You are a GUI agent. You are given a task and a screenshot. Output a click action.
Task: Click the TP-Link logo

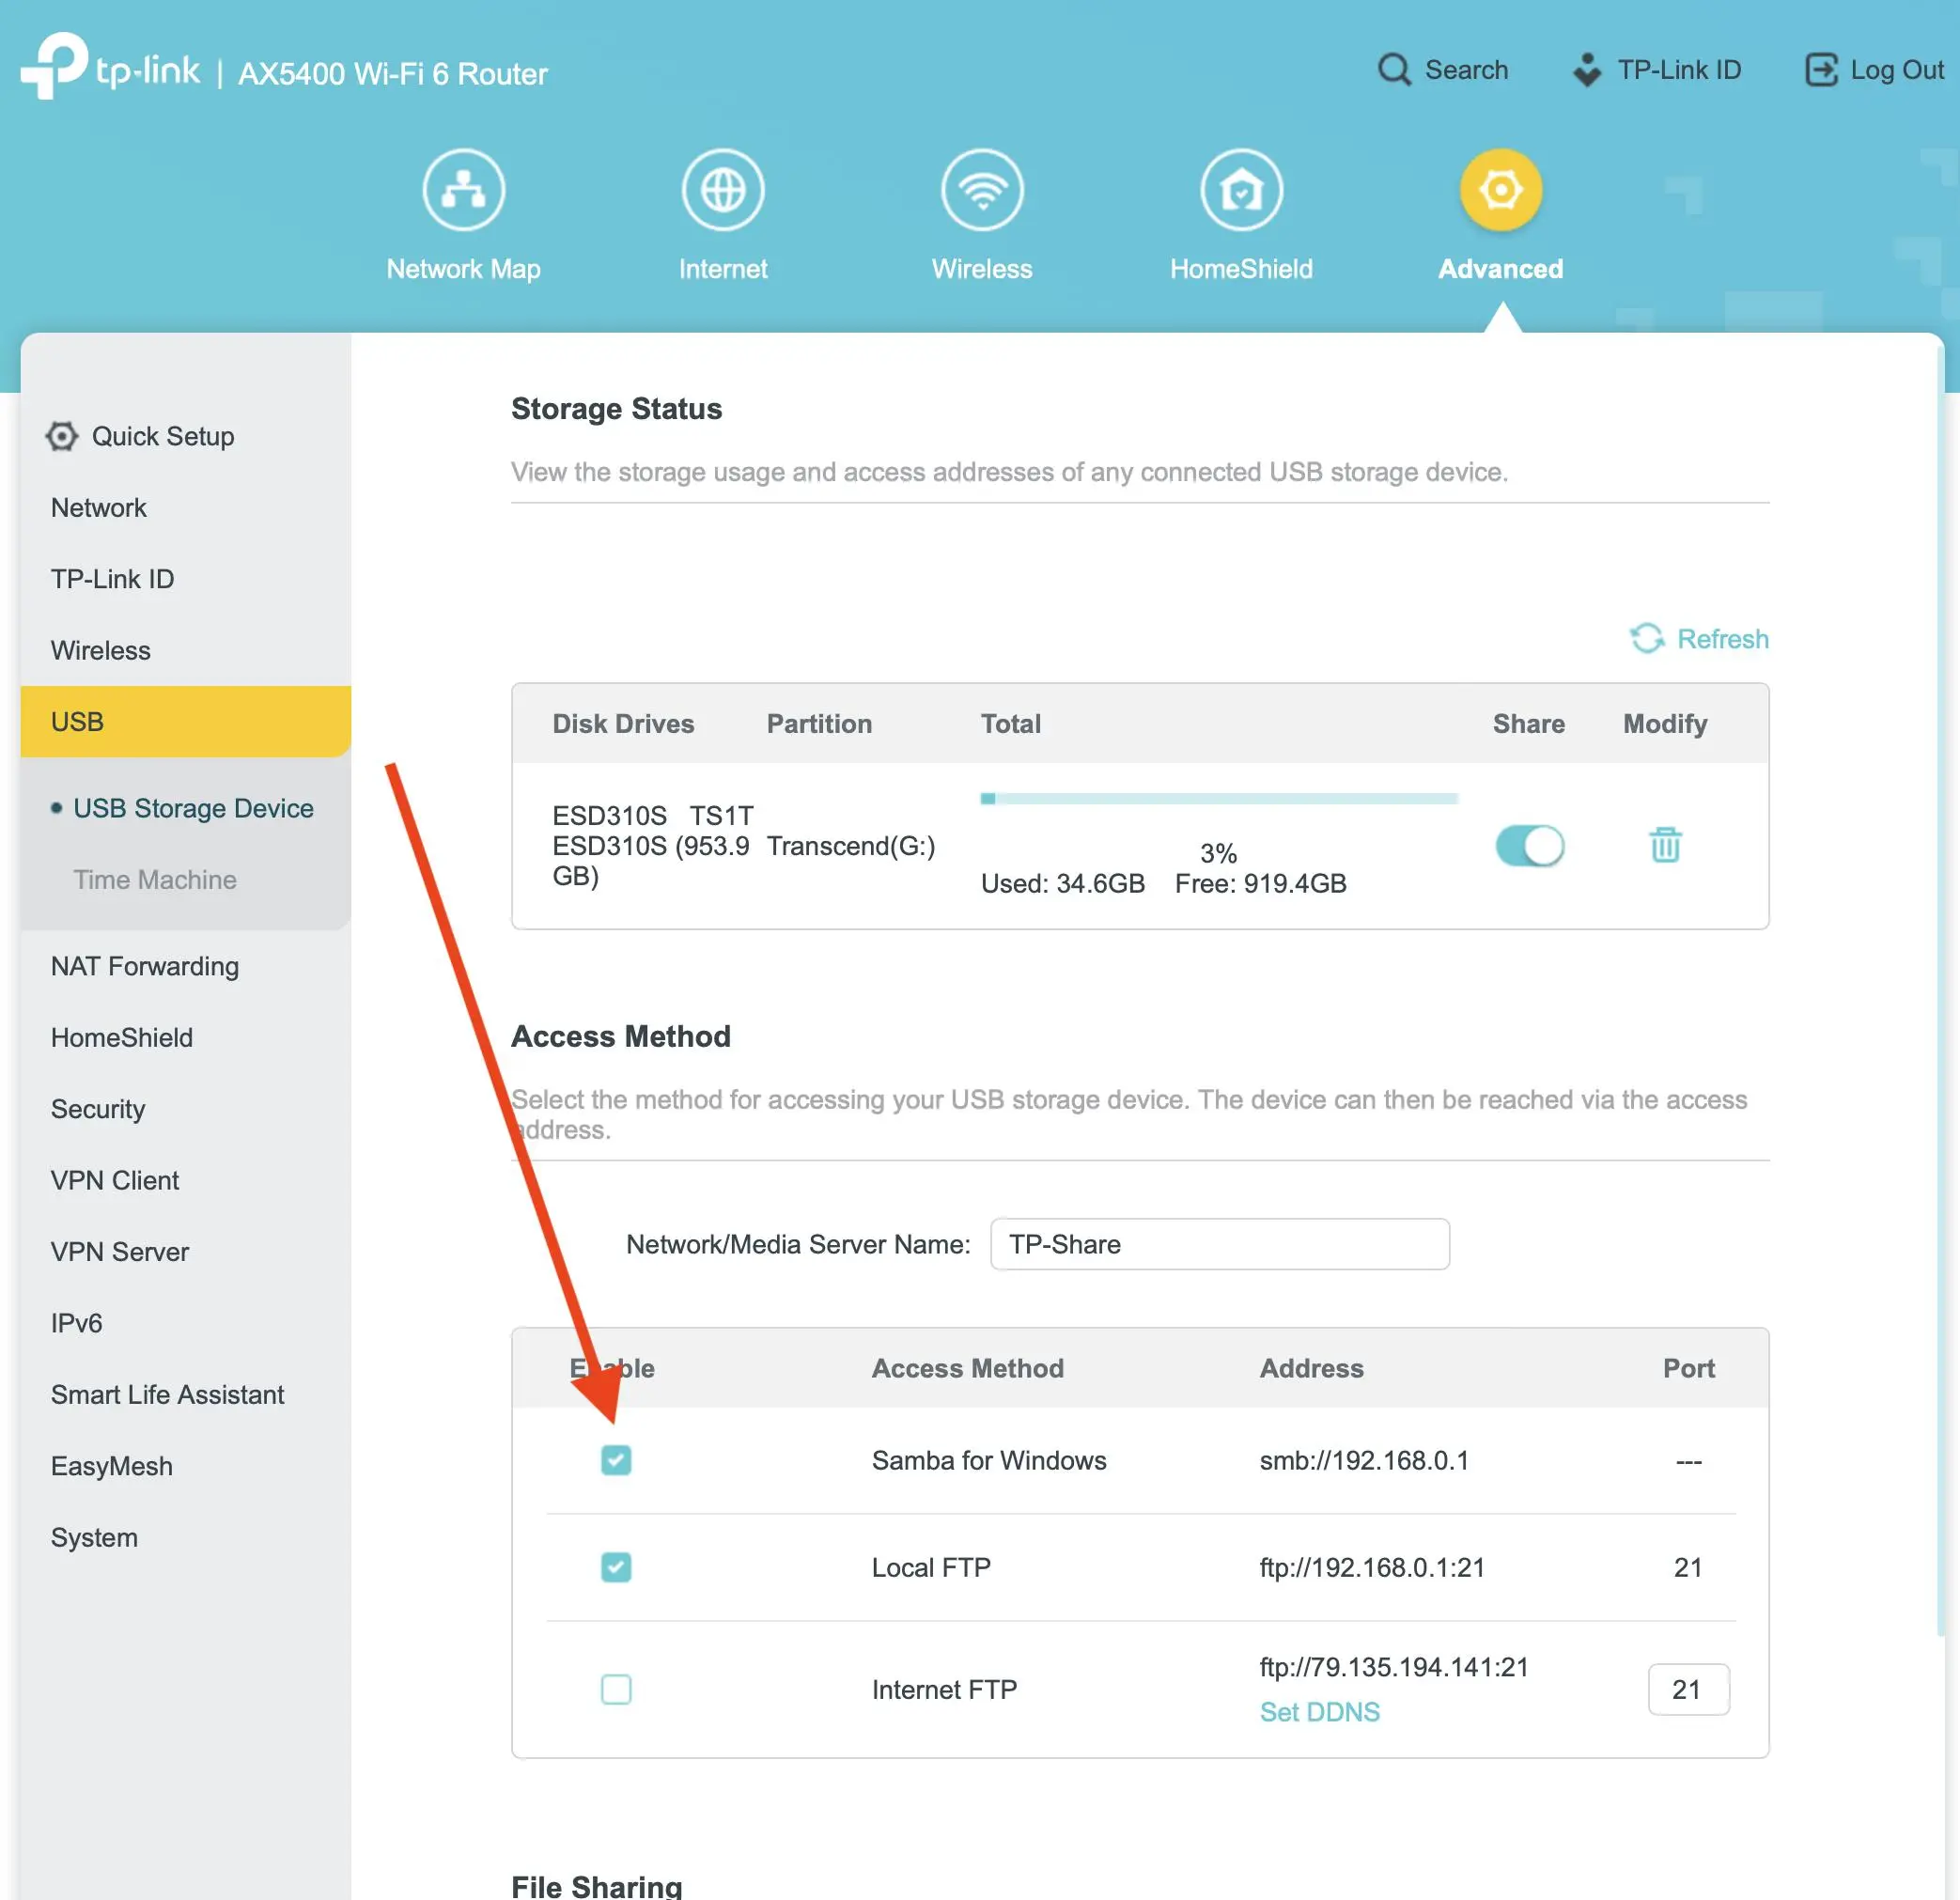click(110, 66)
